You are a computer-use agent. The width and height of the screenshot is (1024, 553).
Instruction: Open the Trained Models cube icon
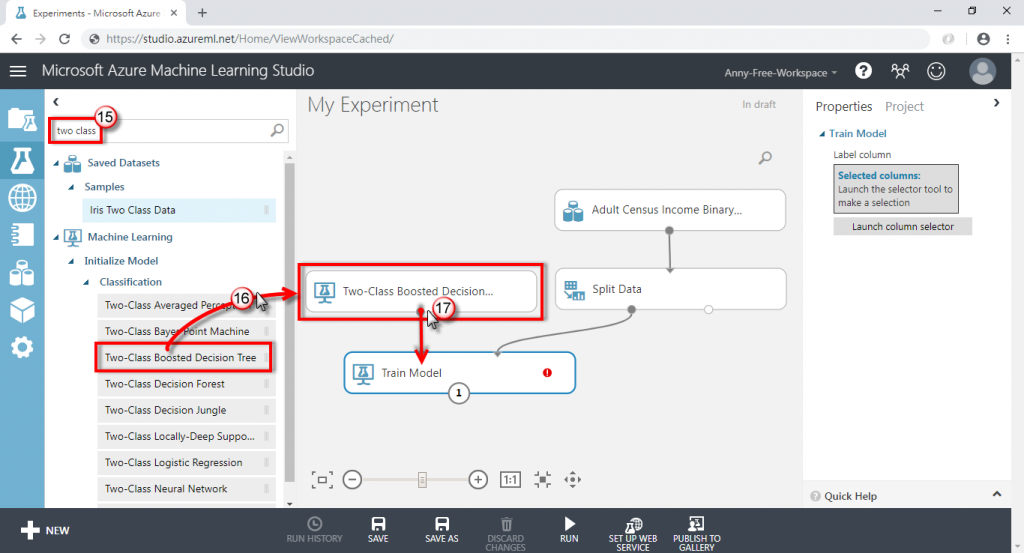[x=22, y=310]
